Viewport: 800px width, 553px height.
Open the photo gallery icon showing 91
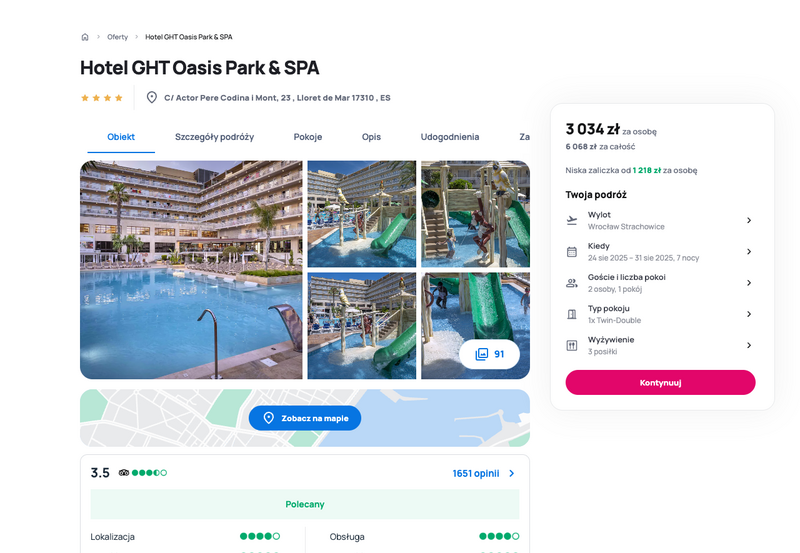[482, 354]
